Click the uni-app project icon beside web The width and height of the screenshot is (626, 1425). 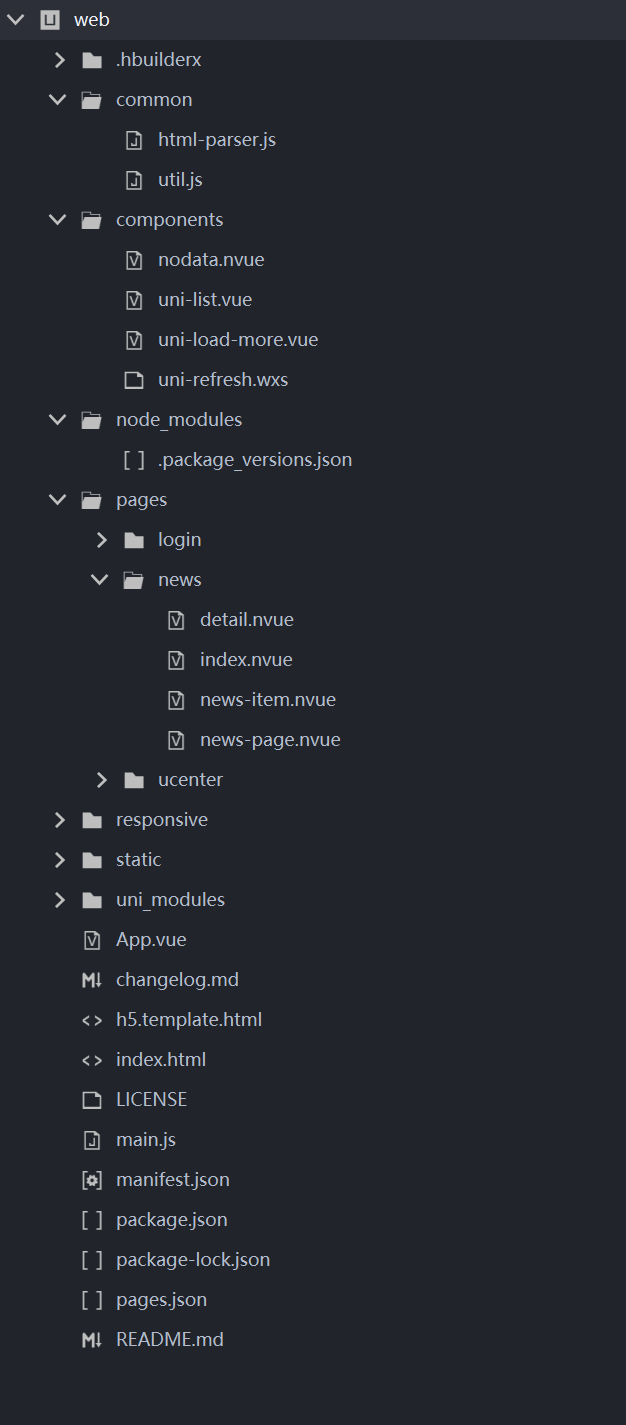pyautogui.click(x=50, y=20)
